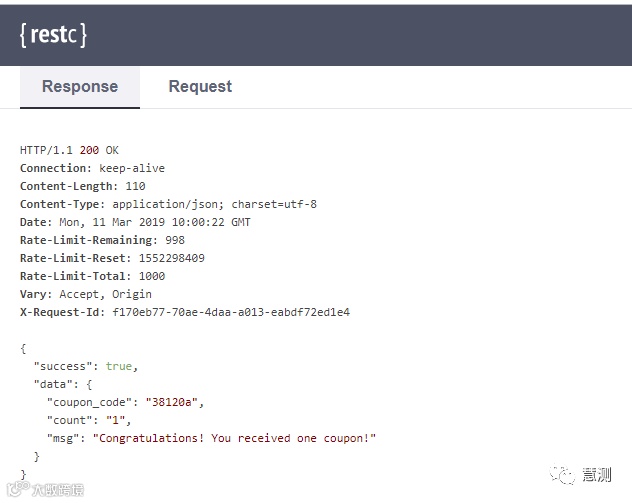This screenshot has width=632, height=503.
Task: Click the restc logo in header
Action: pos(53,35)
